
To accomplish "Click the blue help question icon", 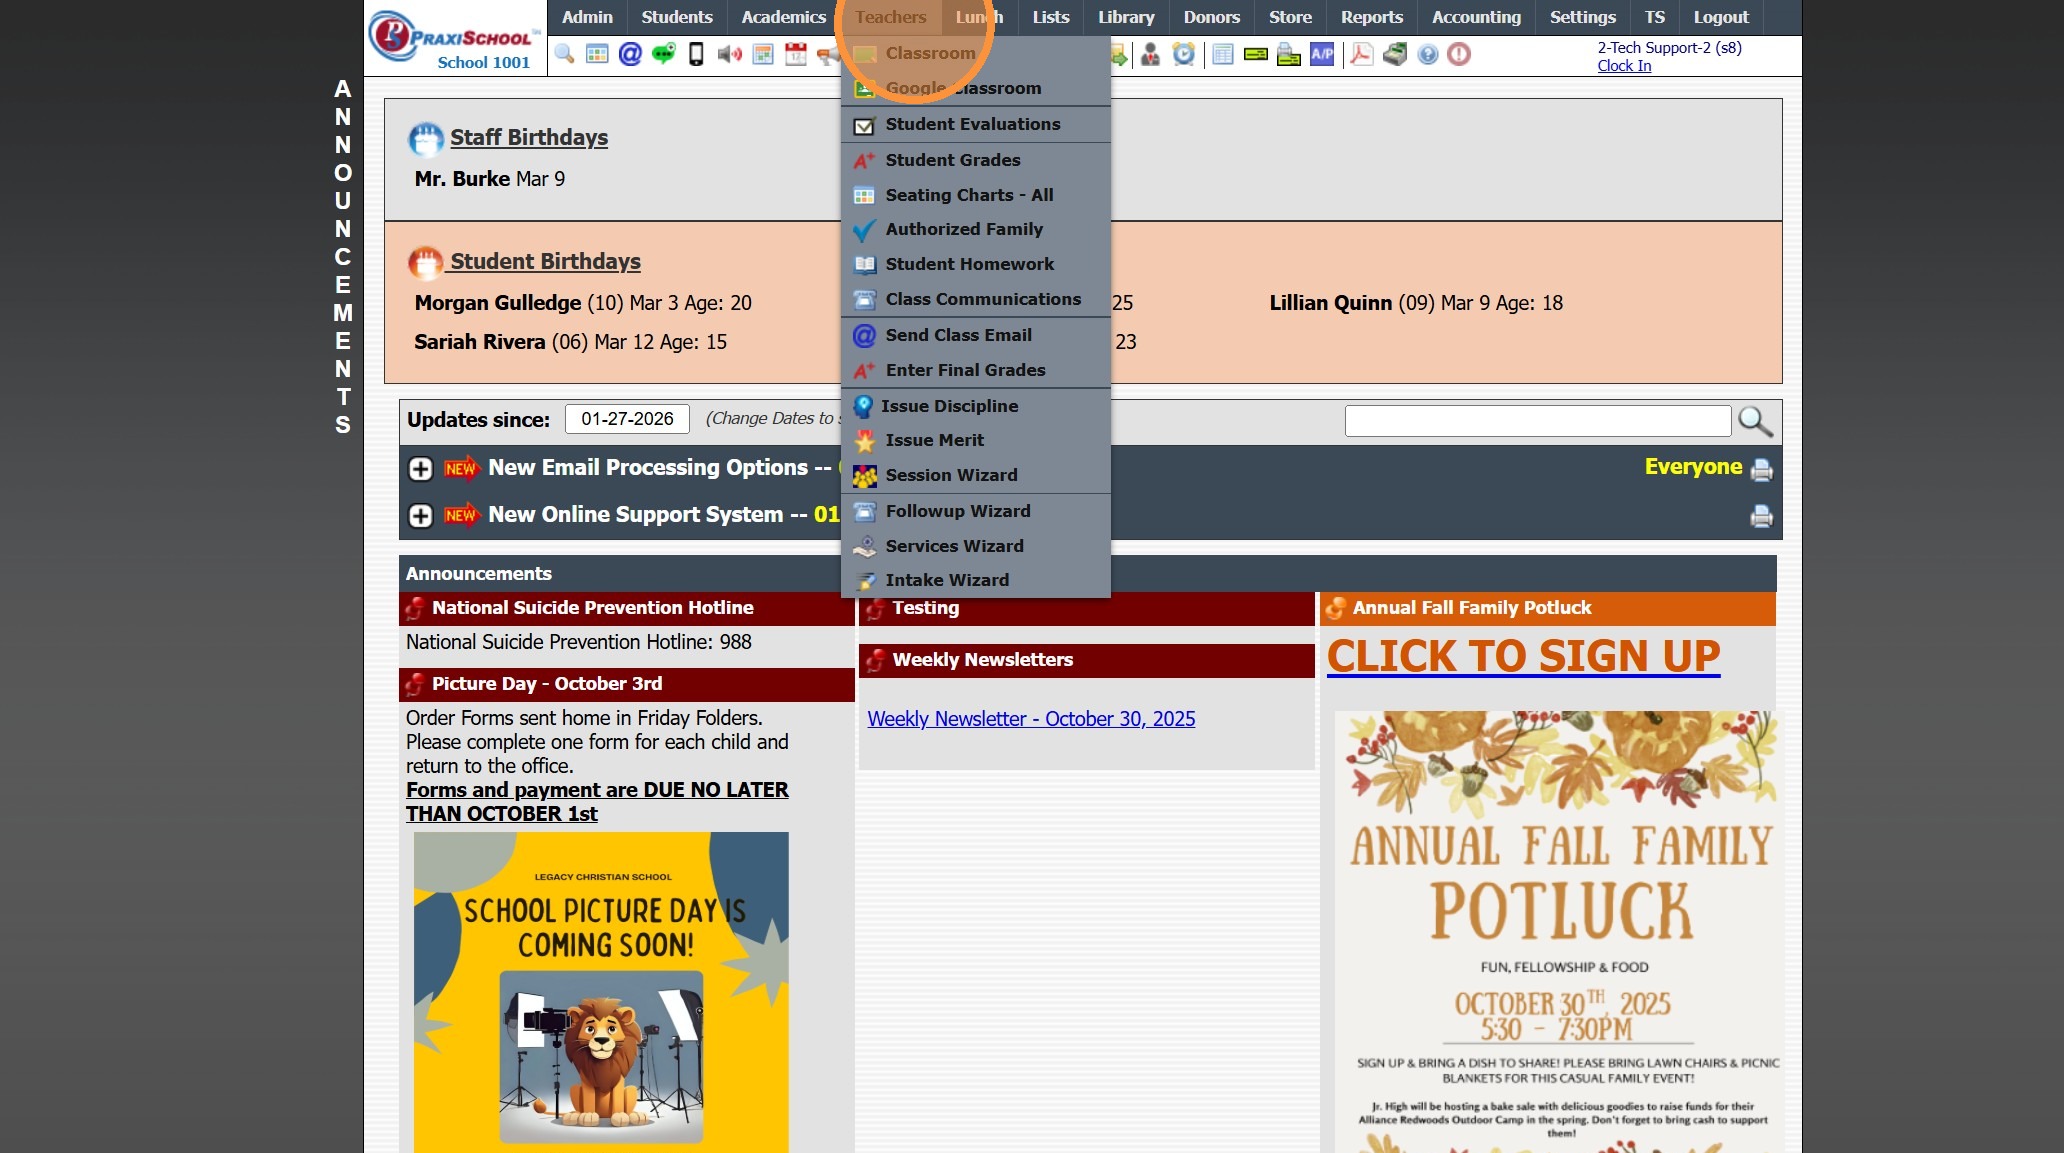I will click(x=1428, y=54).
